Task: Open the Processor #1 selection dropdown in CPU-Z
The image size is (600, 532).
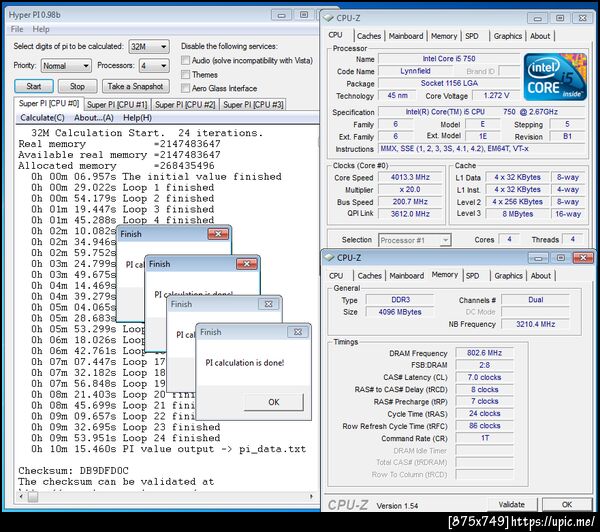Action: pyautogui.click(x=415, y=240)
